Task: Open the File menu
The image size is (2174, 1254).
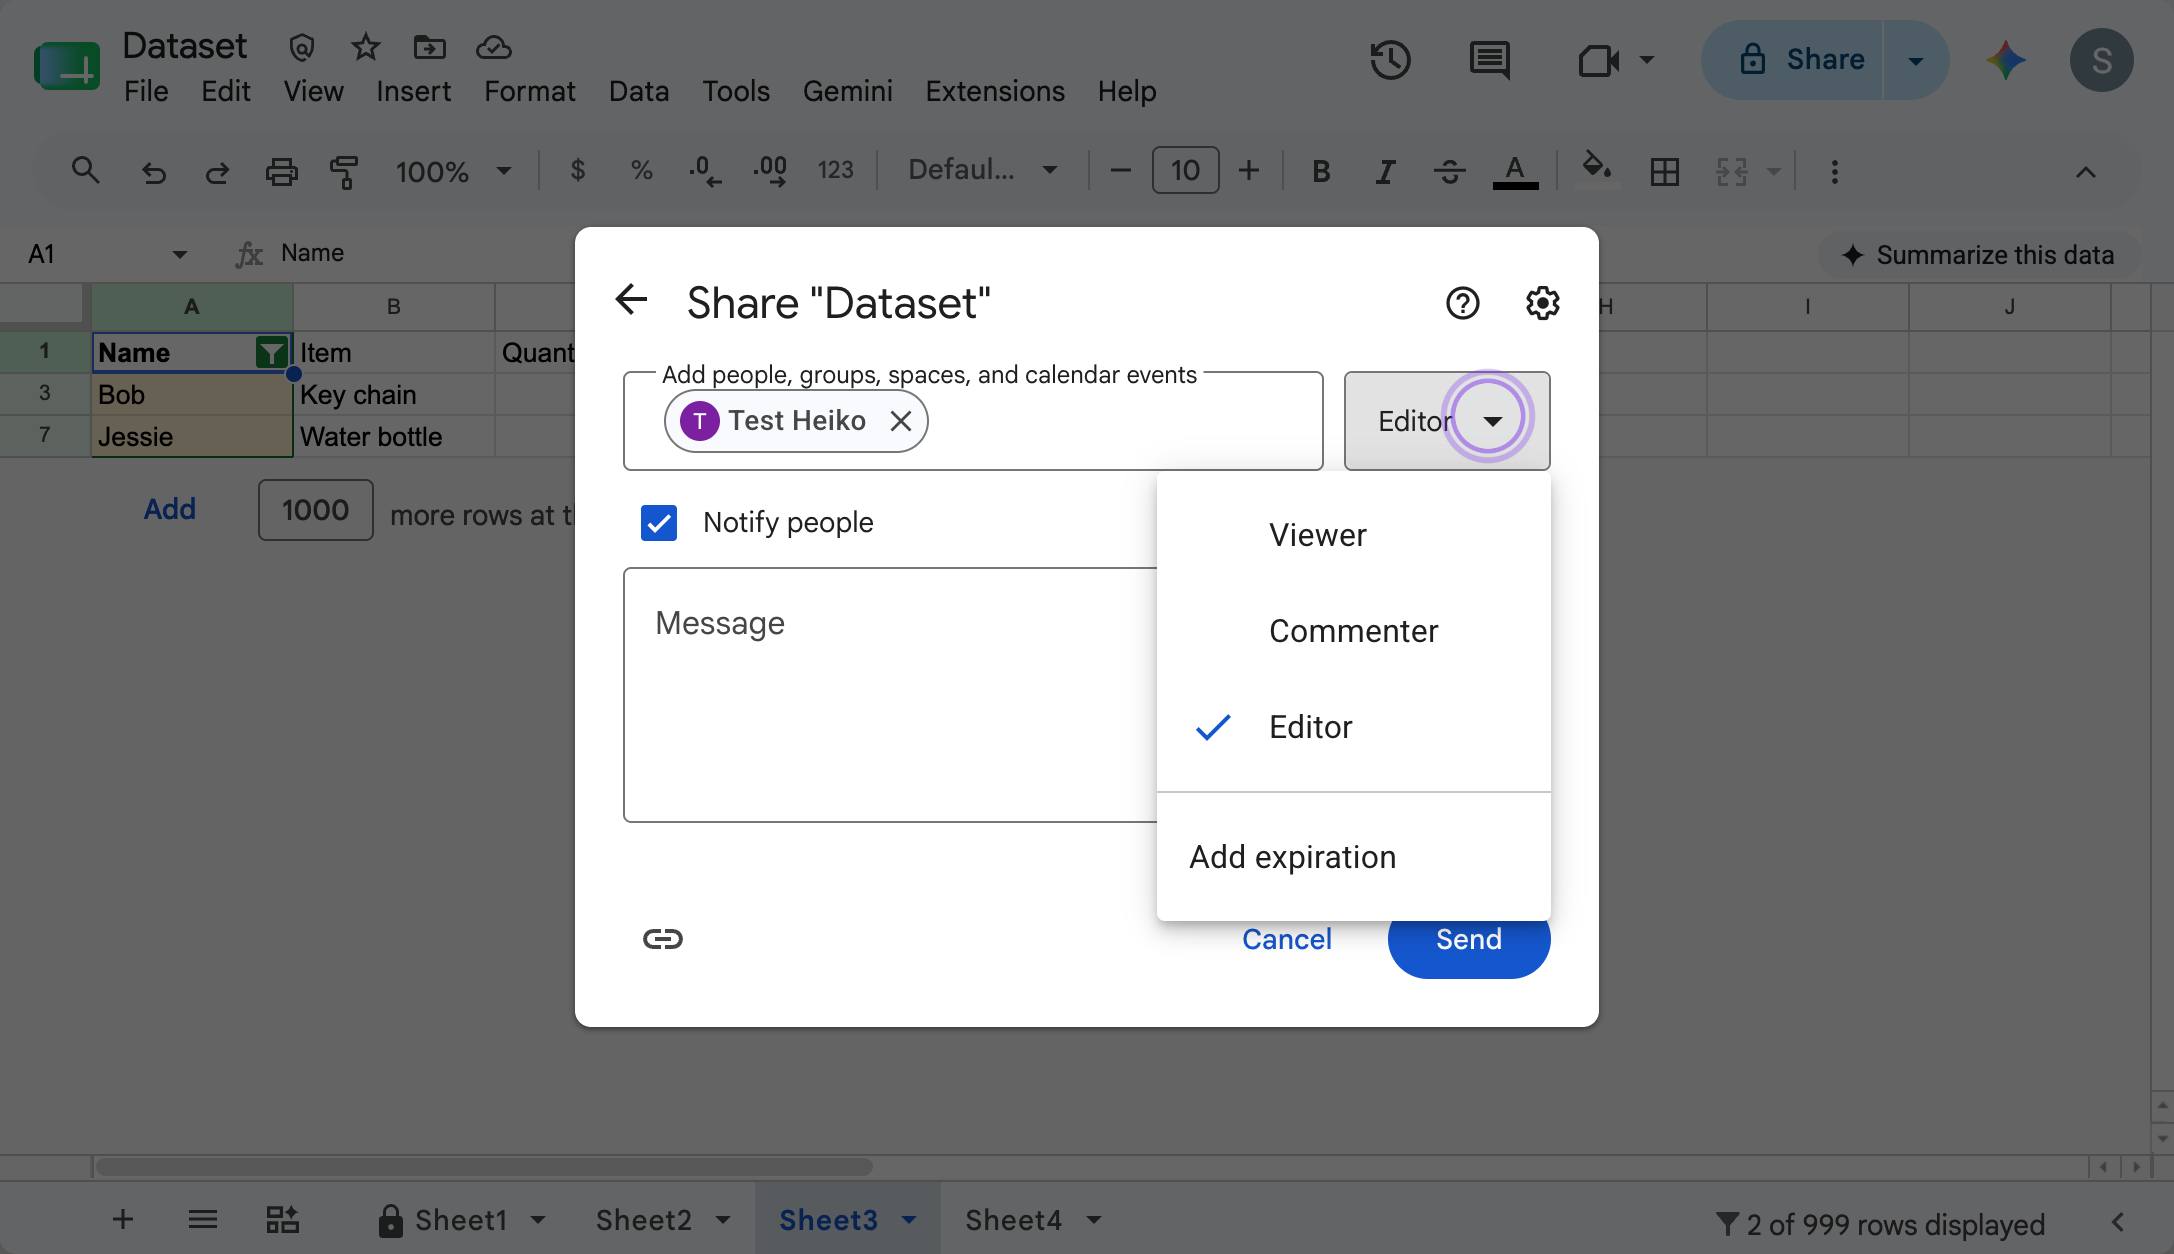Action: pos(146,91)
